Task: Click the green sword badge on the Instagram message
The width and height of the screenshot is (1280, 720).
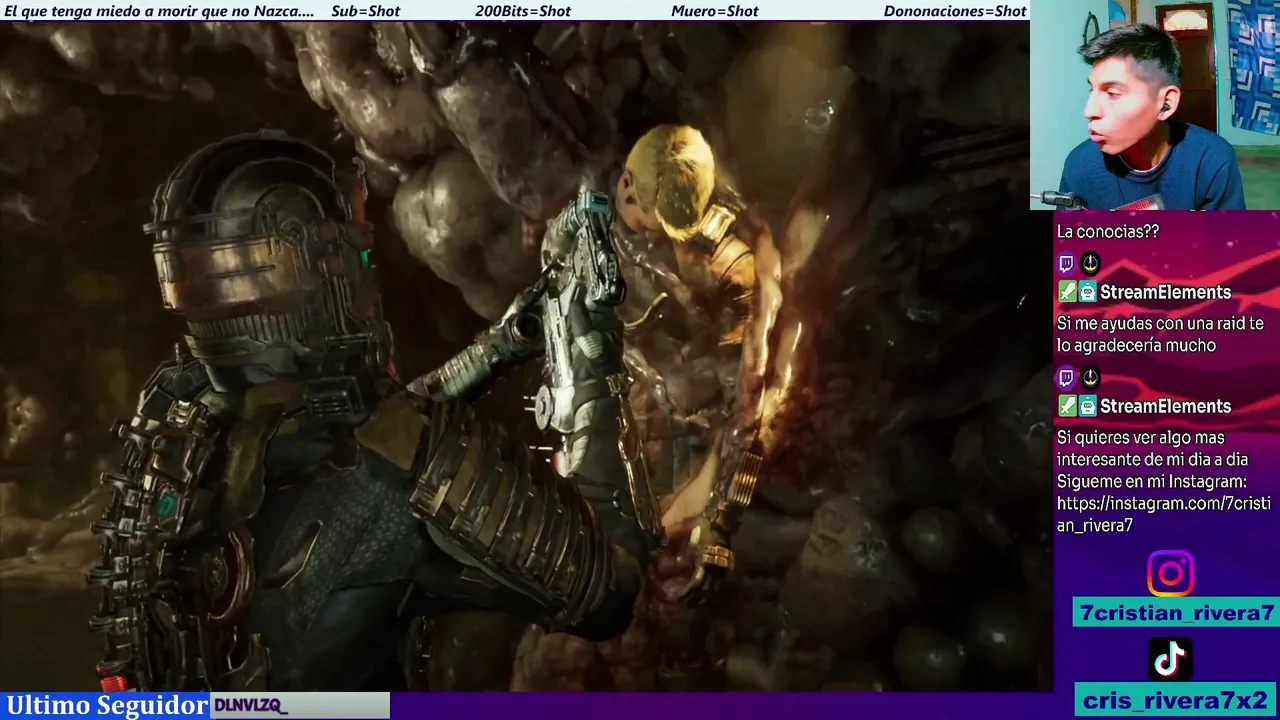Action: click(x=1067, y=406)
